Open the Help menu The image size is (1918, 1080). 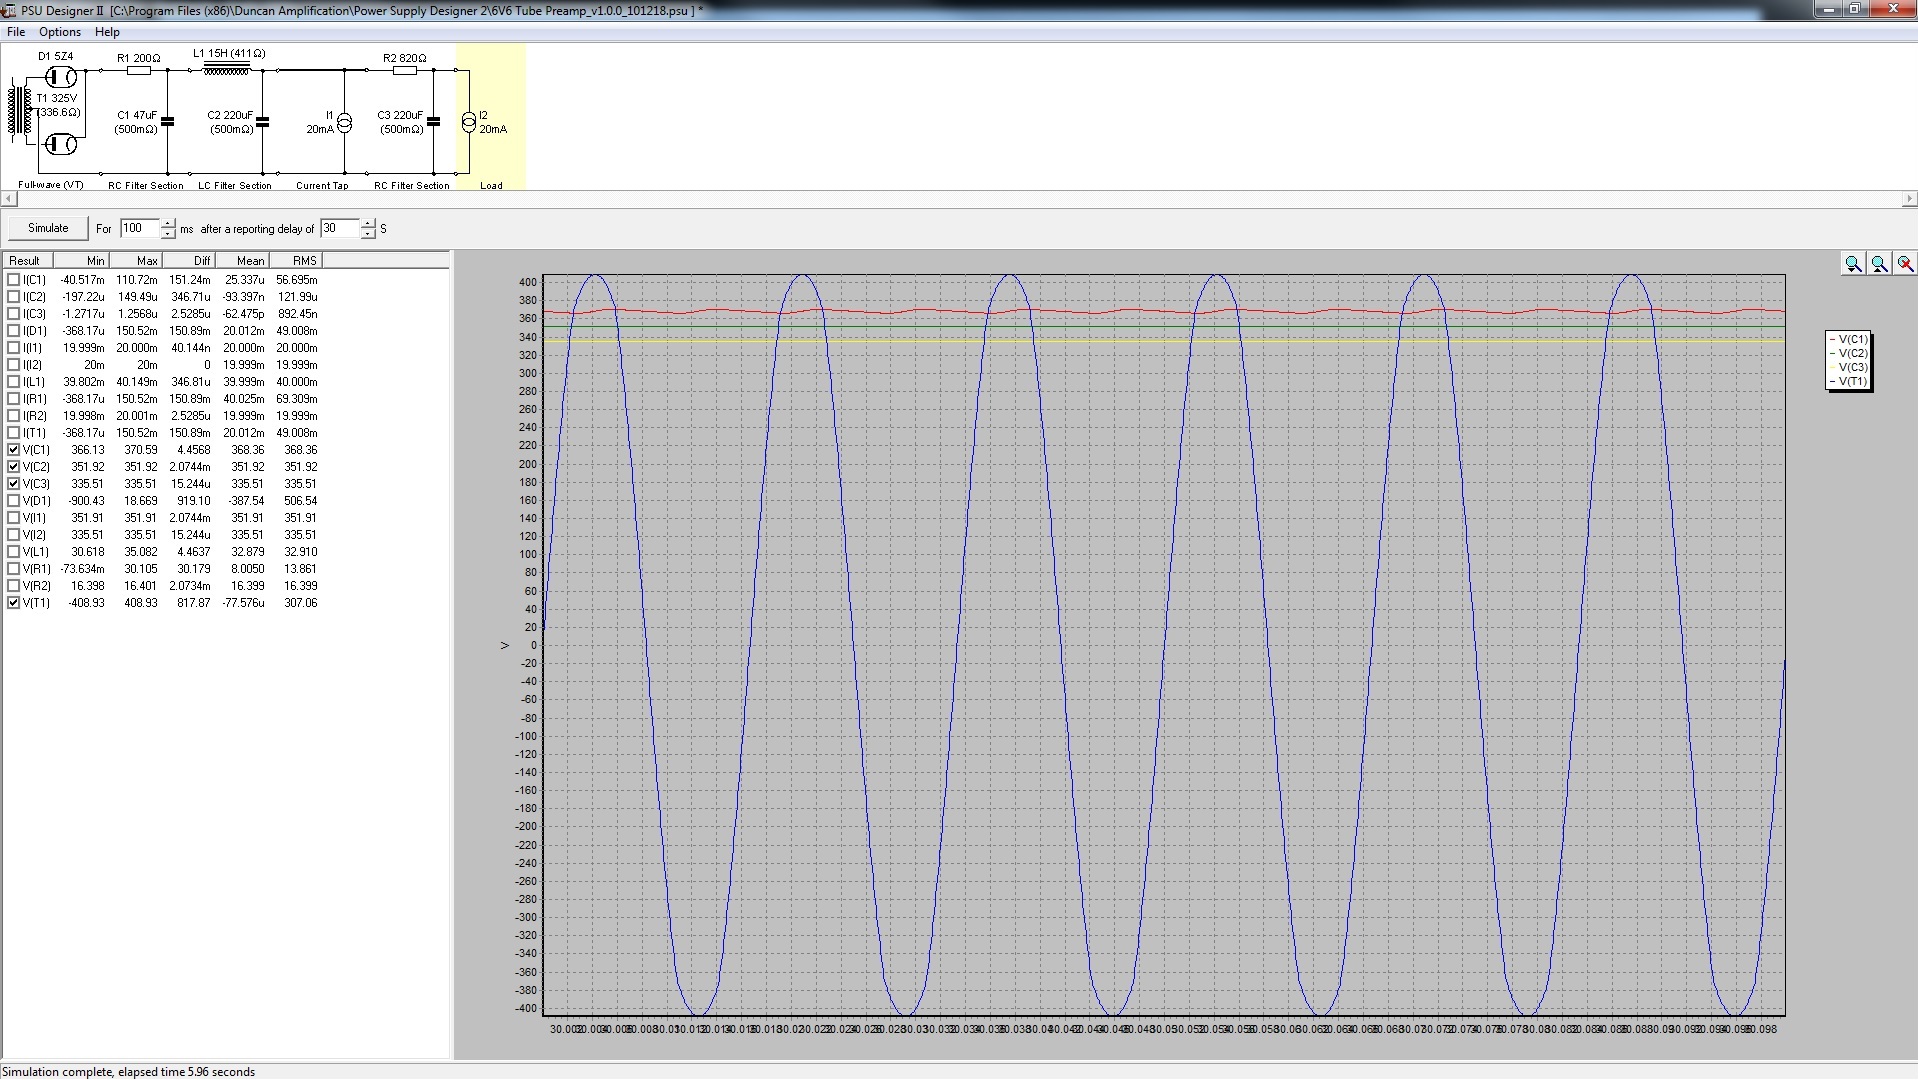pyautogui.click(x=107, y=32)
